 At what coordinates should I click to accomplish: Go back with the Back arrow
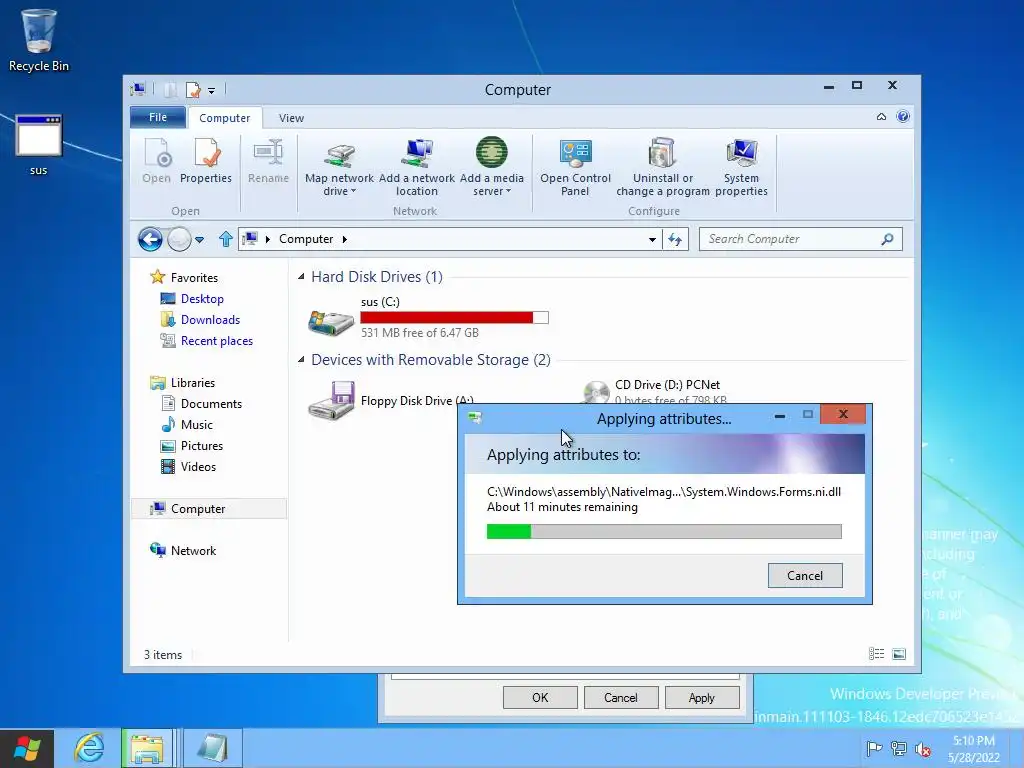[150, 239]
